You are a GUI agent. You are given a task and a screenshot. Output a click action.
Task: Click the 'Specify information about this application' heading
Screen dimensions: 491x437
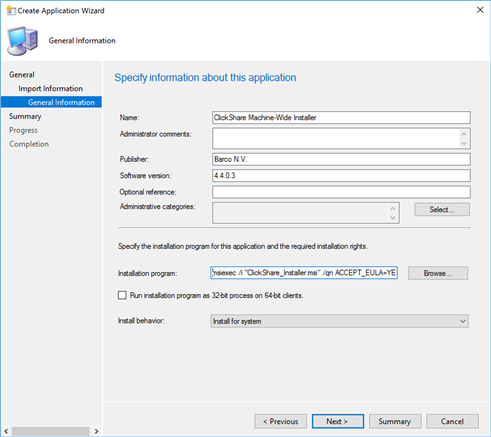tap(205, 78)
